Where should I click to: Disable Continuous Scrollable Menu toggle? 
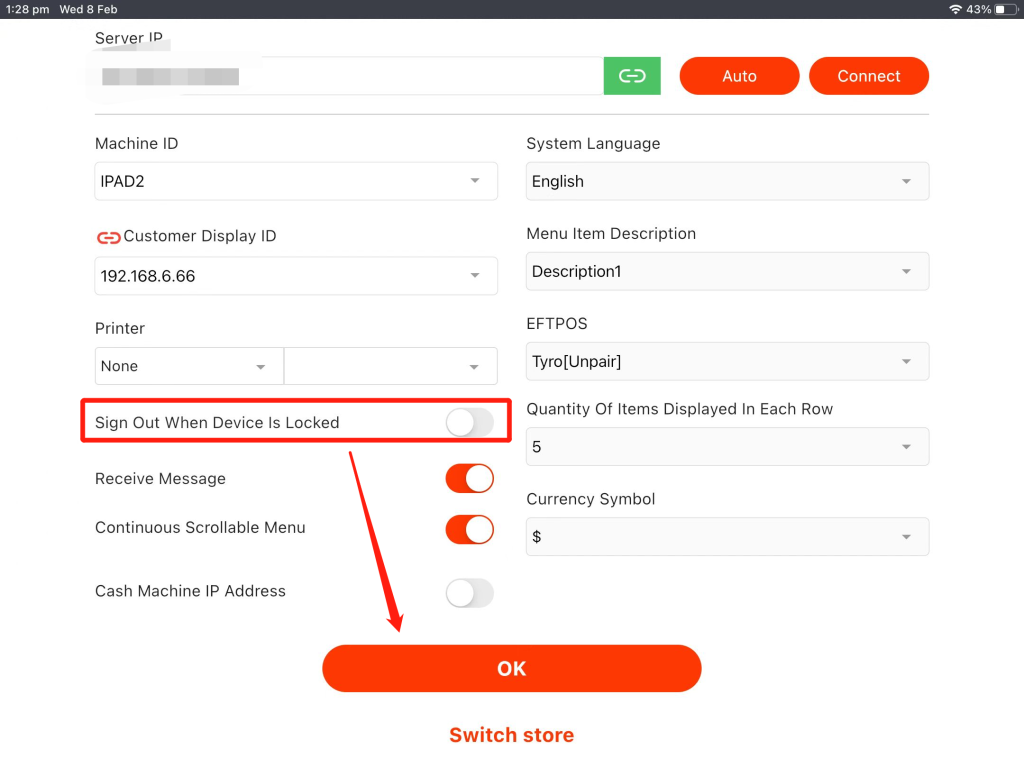pyautogui.click(x=469, y=529)
